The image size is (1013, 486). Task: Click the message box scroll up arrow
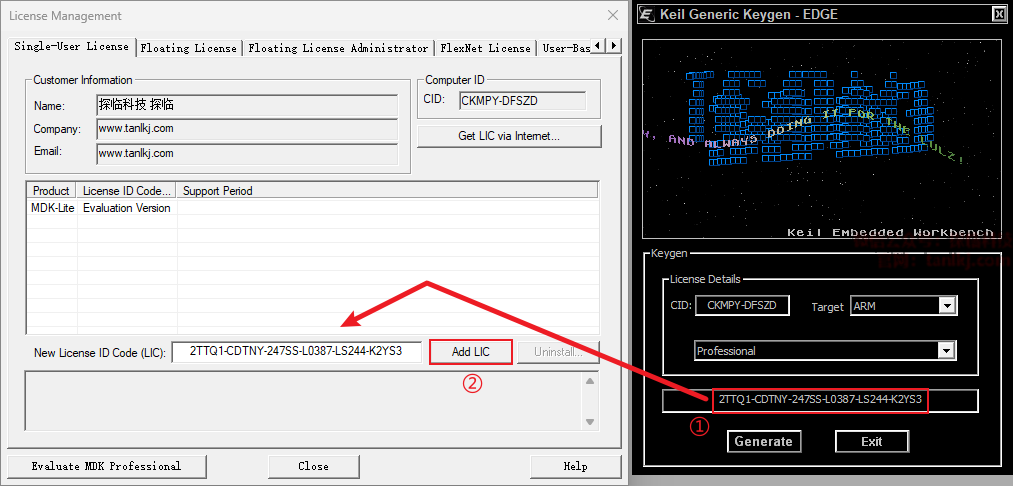tap(590, 381)
